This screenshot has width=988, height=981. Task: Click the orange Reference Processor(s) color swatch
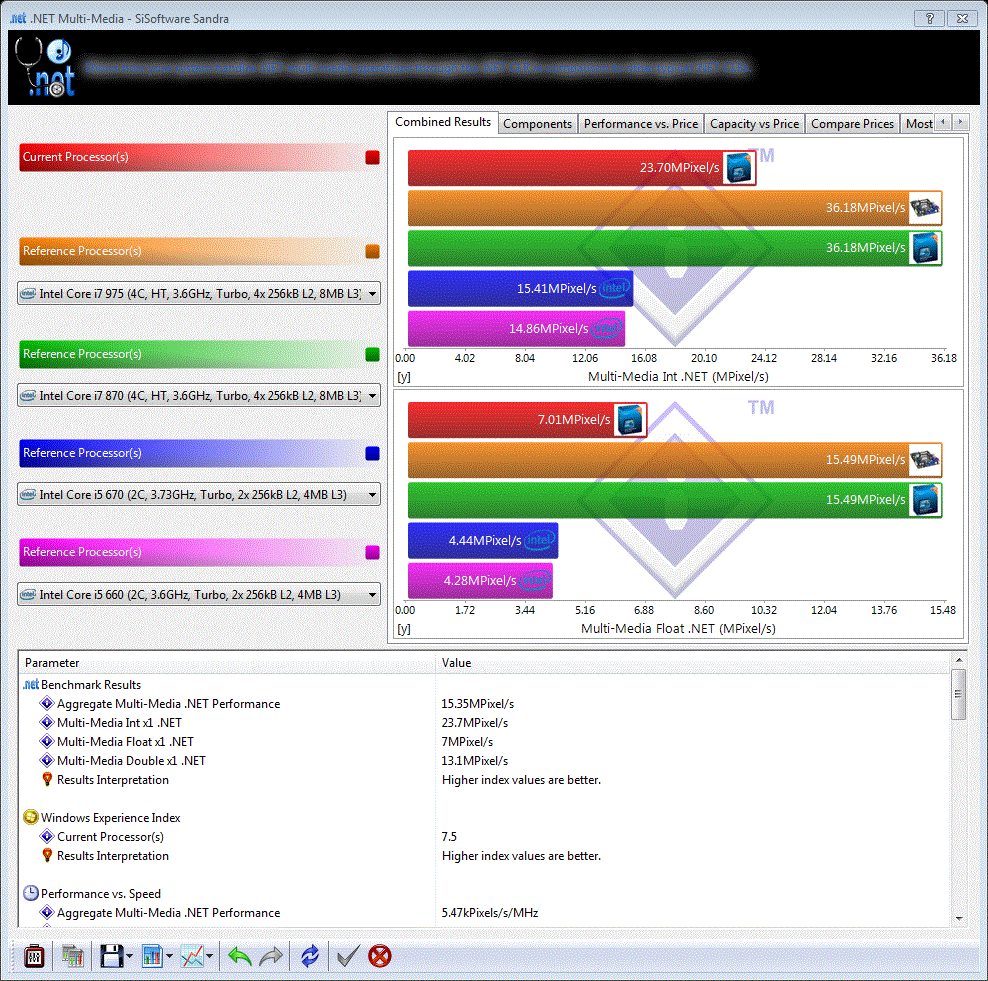click(x=372, y=251)
